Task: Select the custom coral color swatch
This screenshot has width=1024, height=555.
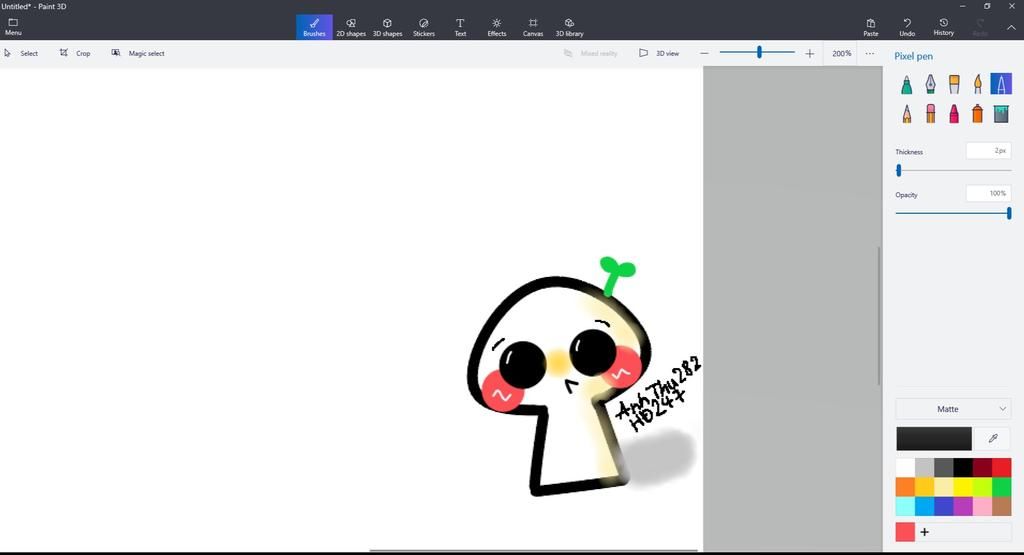Action: tap(905, 531)
